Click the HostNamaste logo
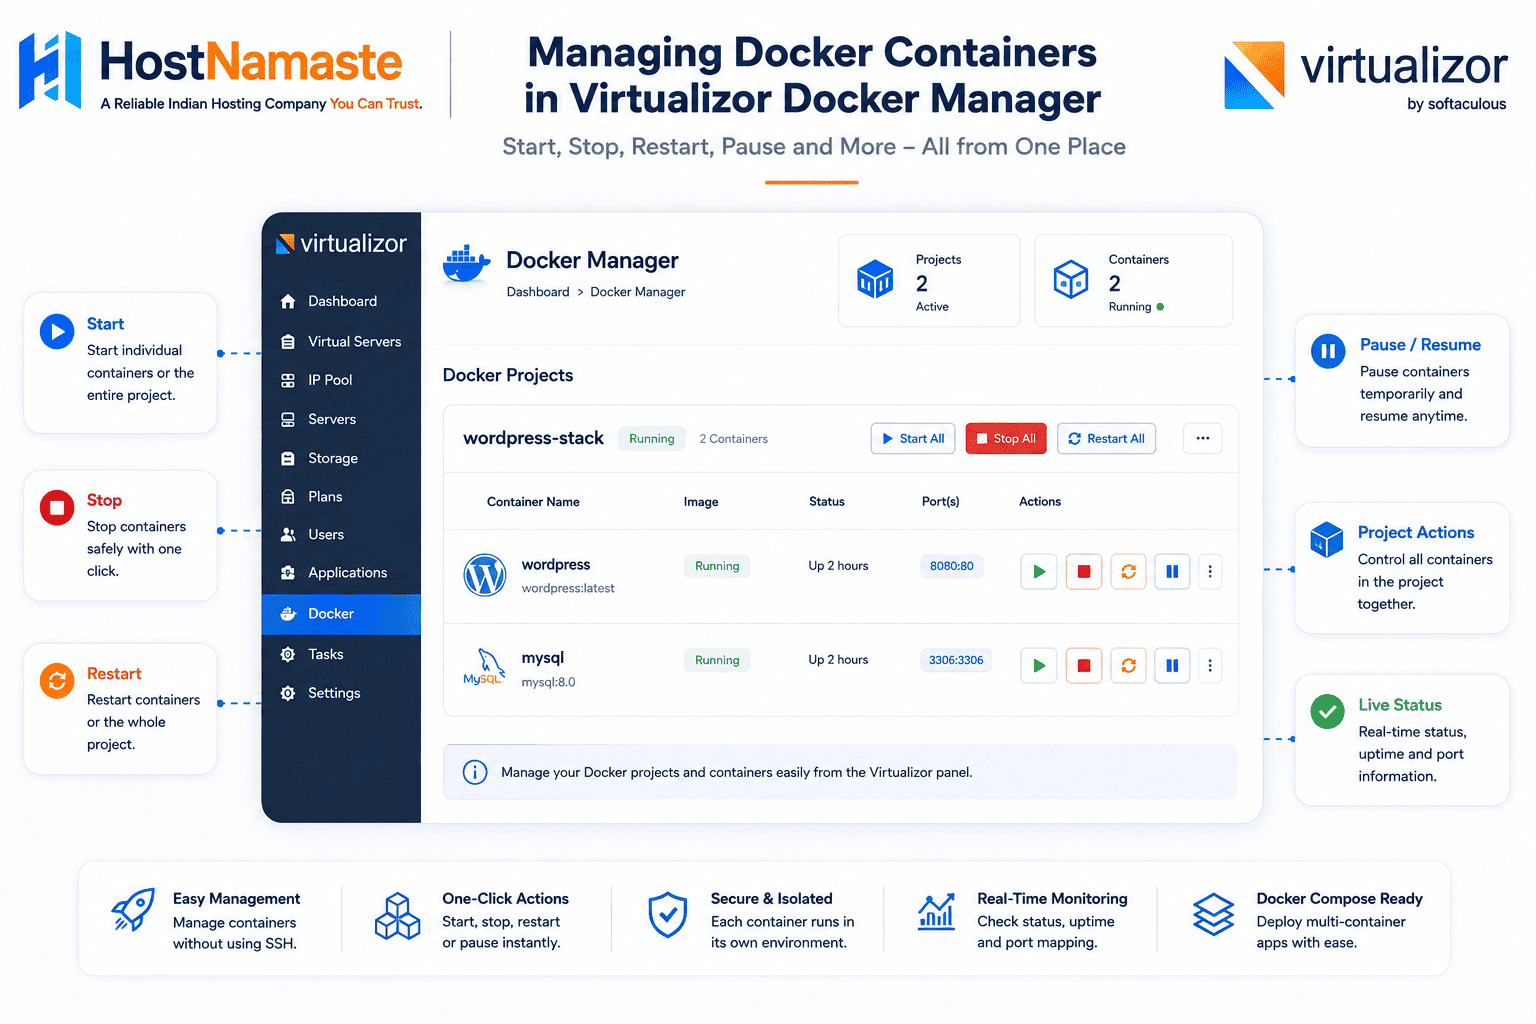This screenshot has height=1024, width=1536. (x=221, y=71)
